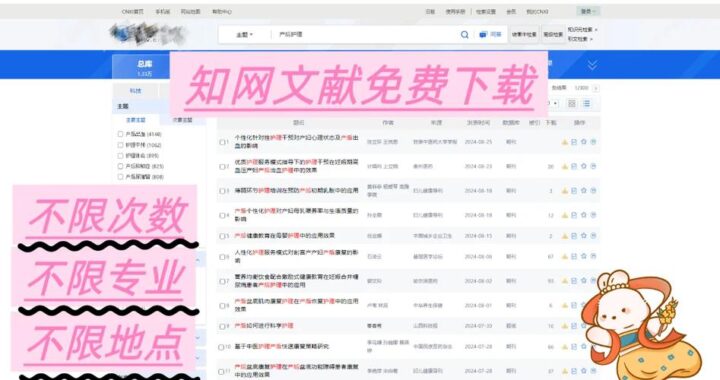Open the 主题 search field dropdown

pyautogui.click(x=245, y=34)
